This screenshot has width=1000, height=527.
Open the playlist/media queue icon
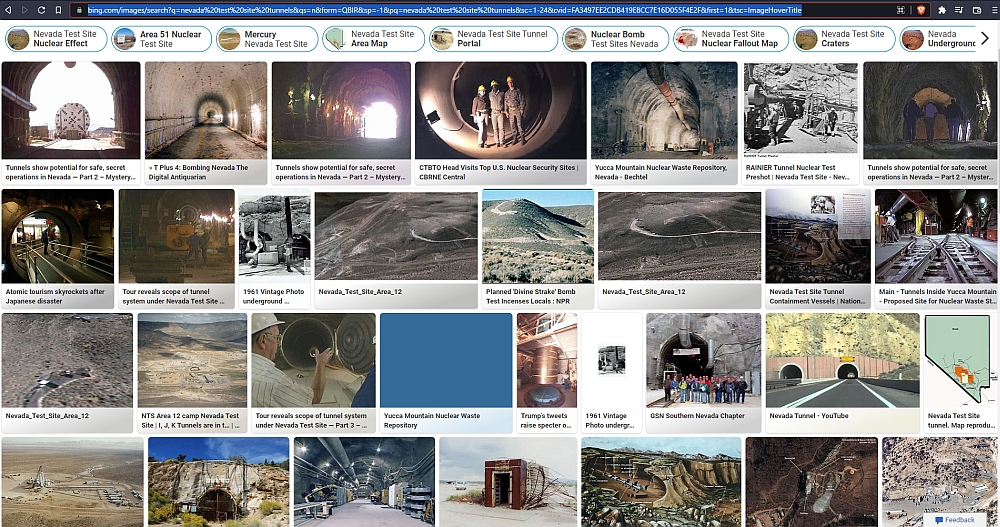pyautogui.click(x=959, y=10)
